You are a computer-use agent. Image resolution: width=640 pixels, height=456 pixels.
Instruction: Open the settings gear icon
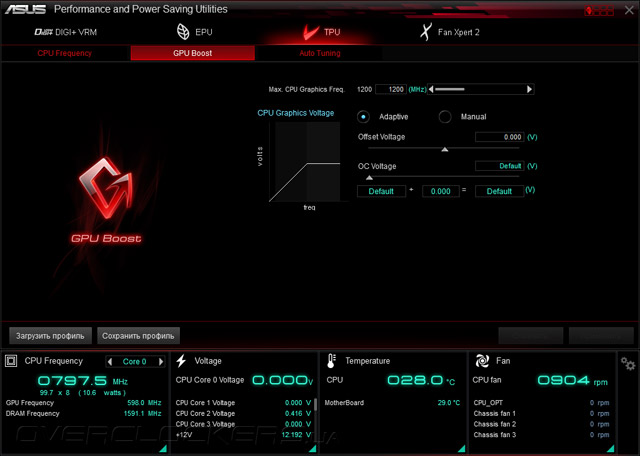pos(628,363)
